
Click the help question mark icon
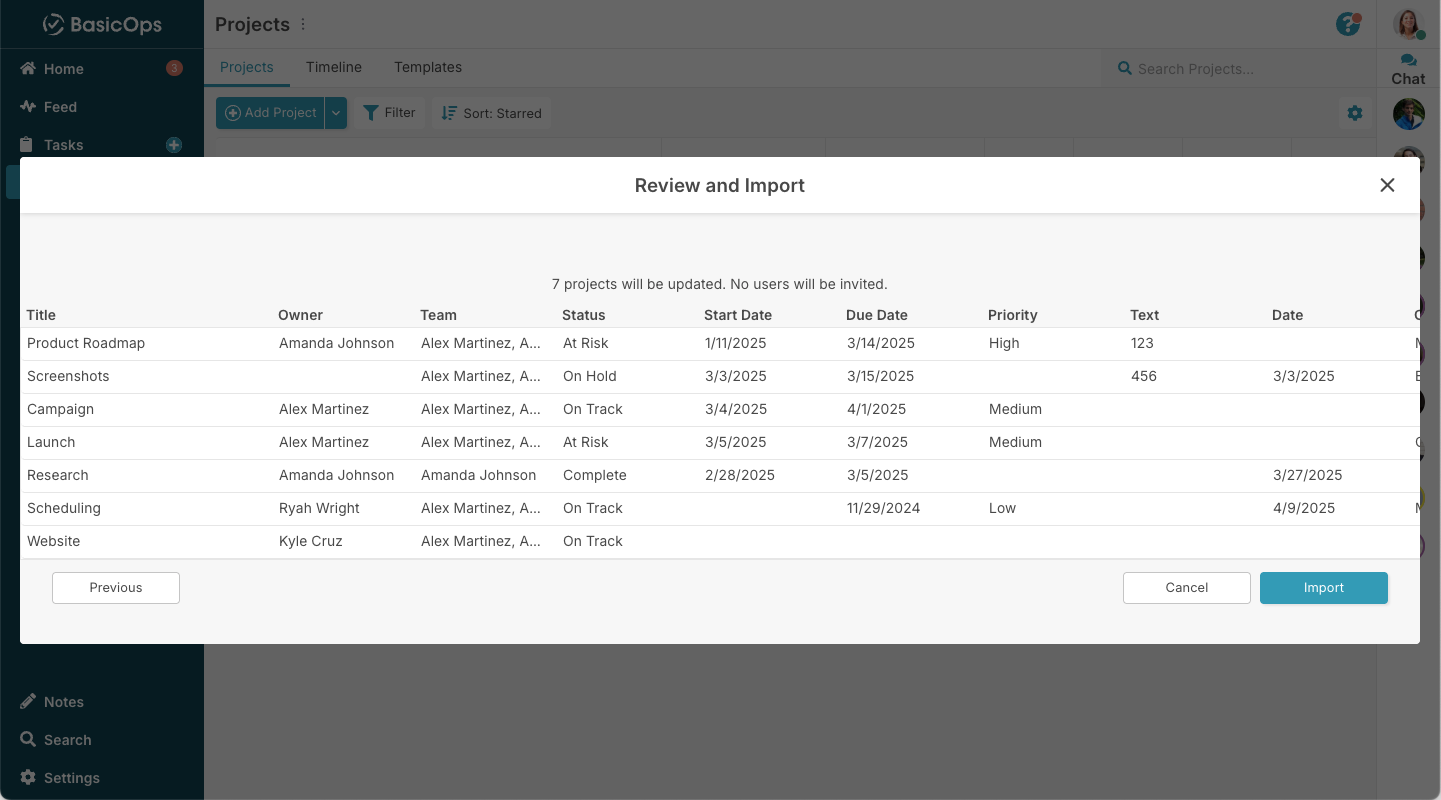pyautogui.click(x=1348, y=25)
